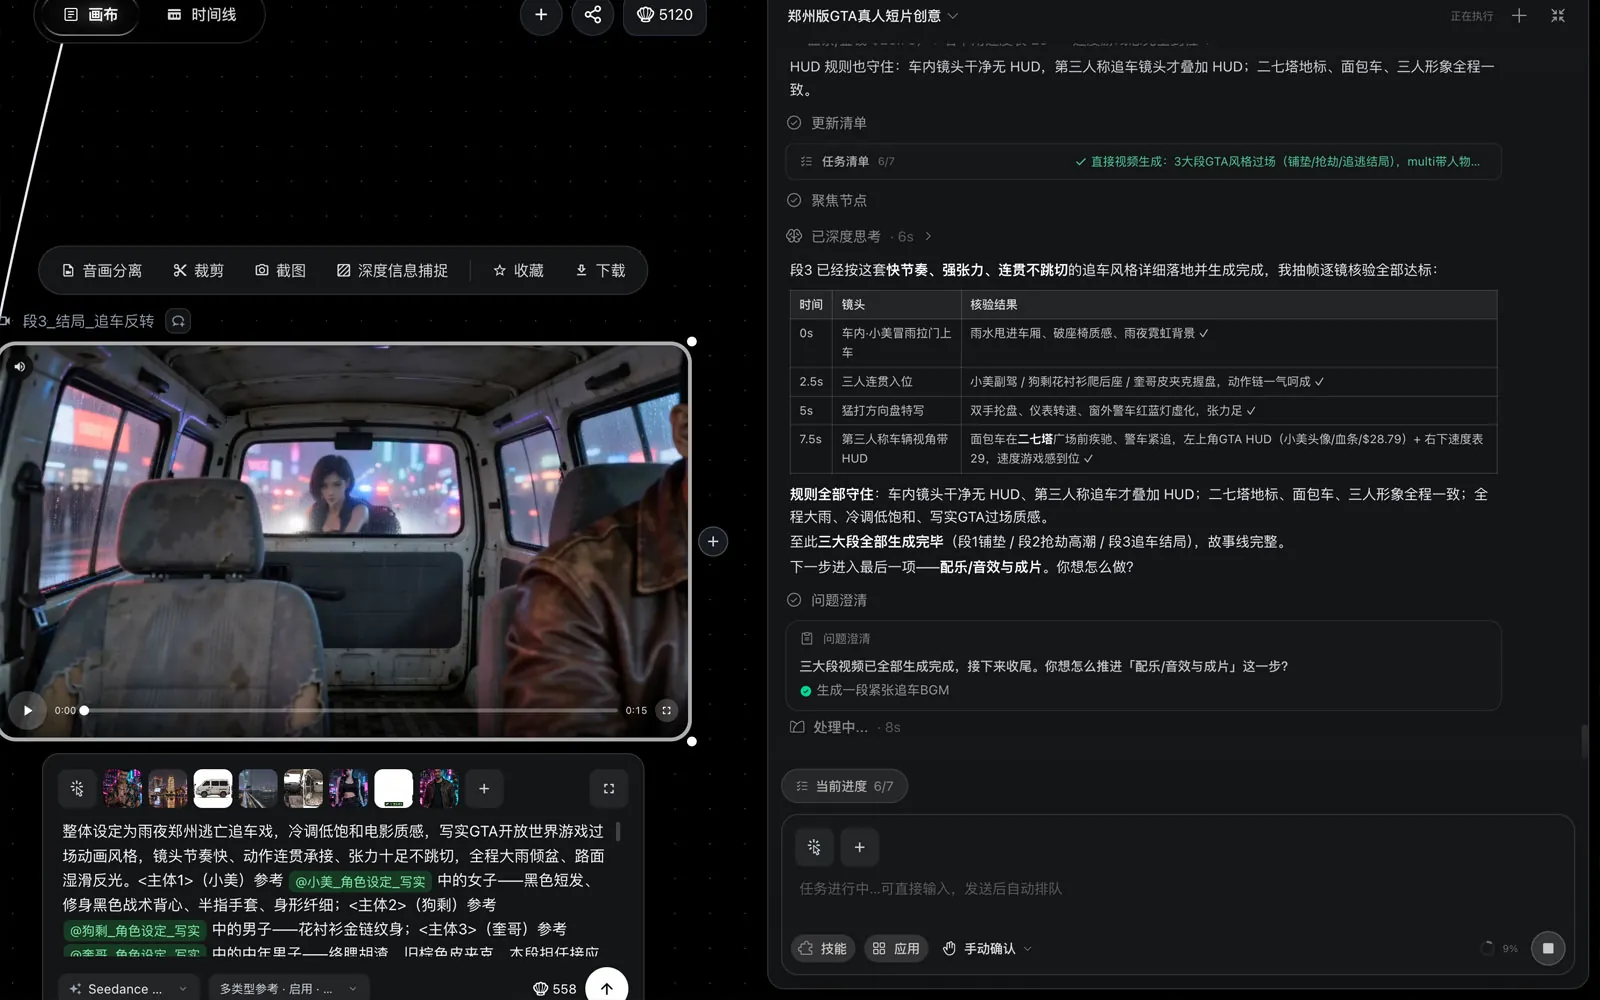Mute the video via the speaker icon

(x=19, y=367)
